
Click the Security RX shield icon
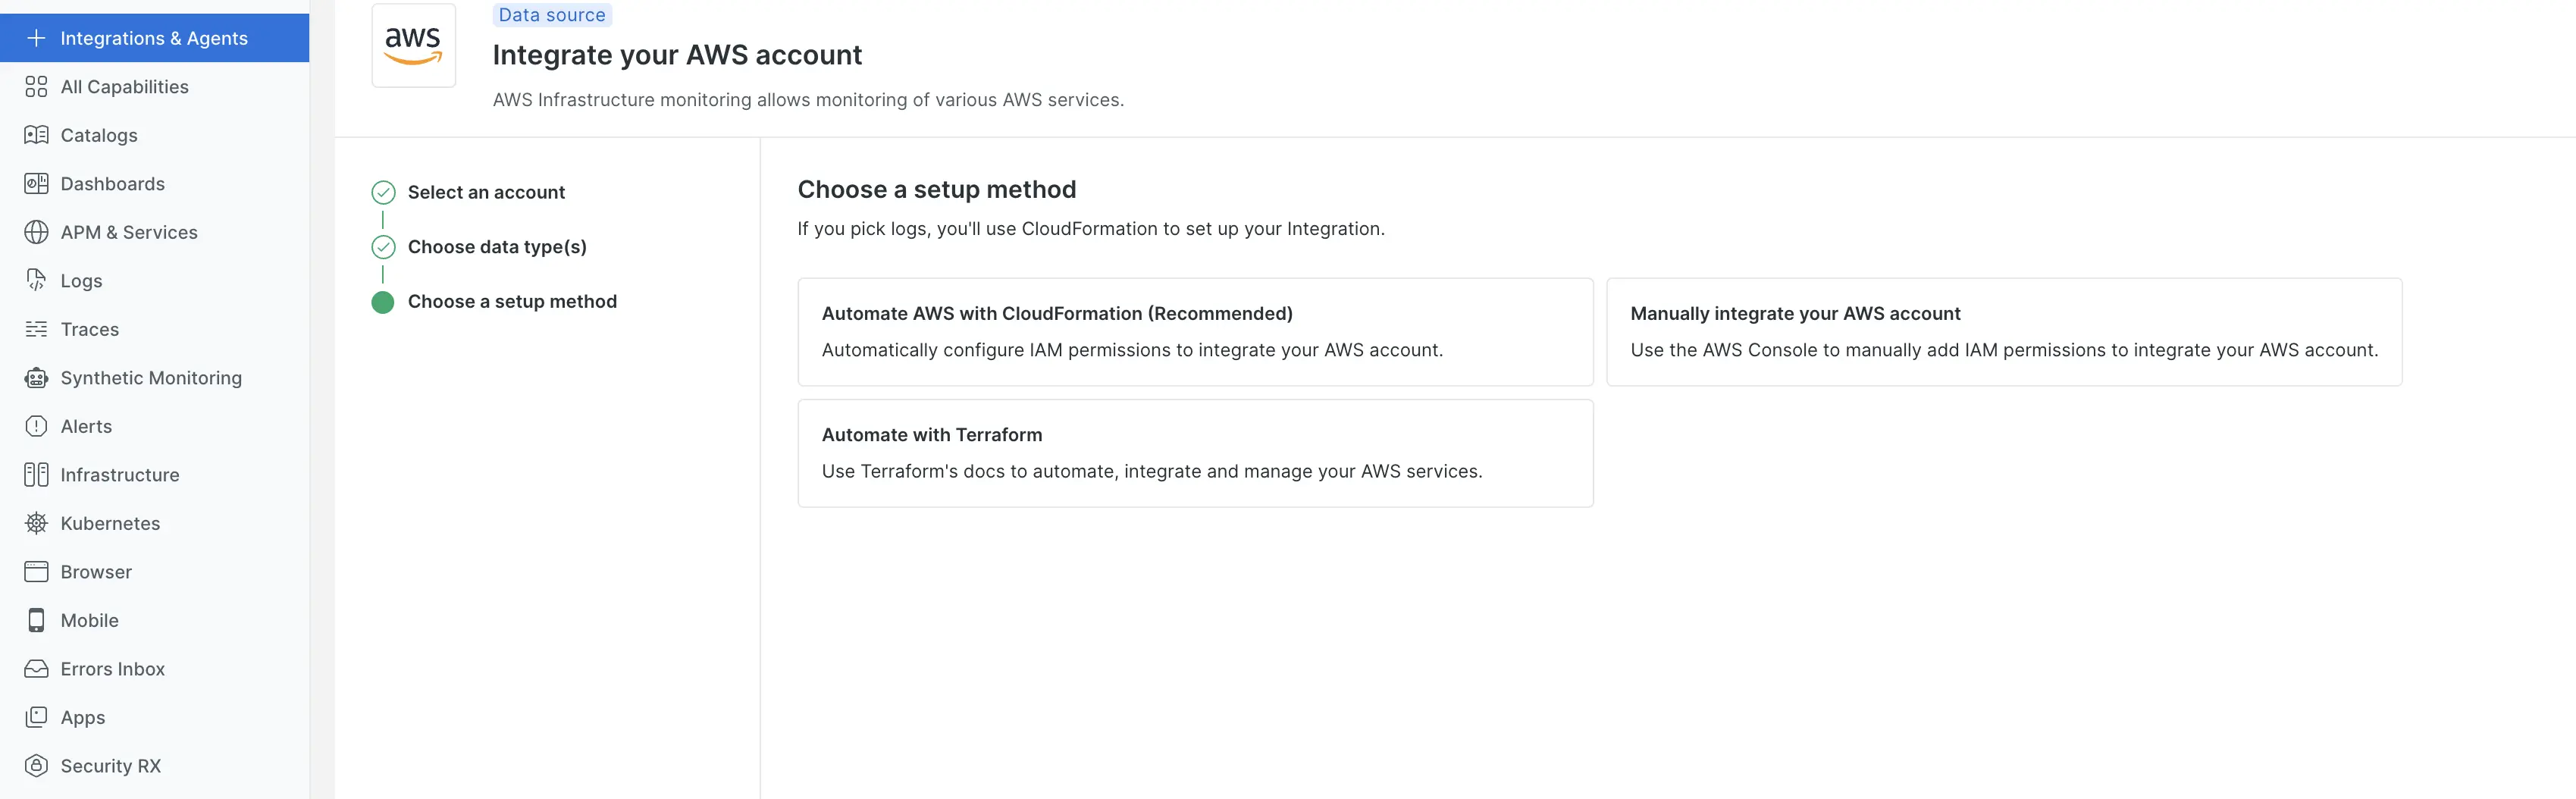tap(36, 766)
